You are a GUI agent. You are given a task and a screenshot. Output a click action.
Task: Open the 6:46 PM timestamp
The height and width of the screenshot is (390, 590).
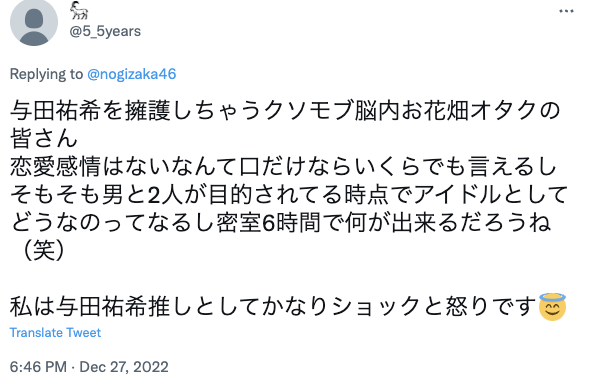(38, 367)
